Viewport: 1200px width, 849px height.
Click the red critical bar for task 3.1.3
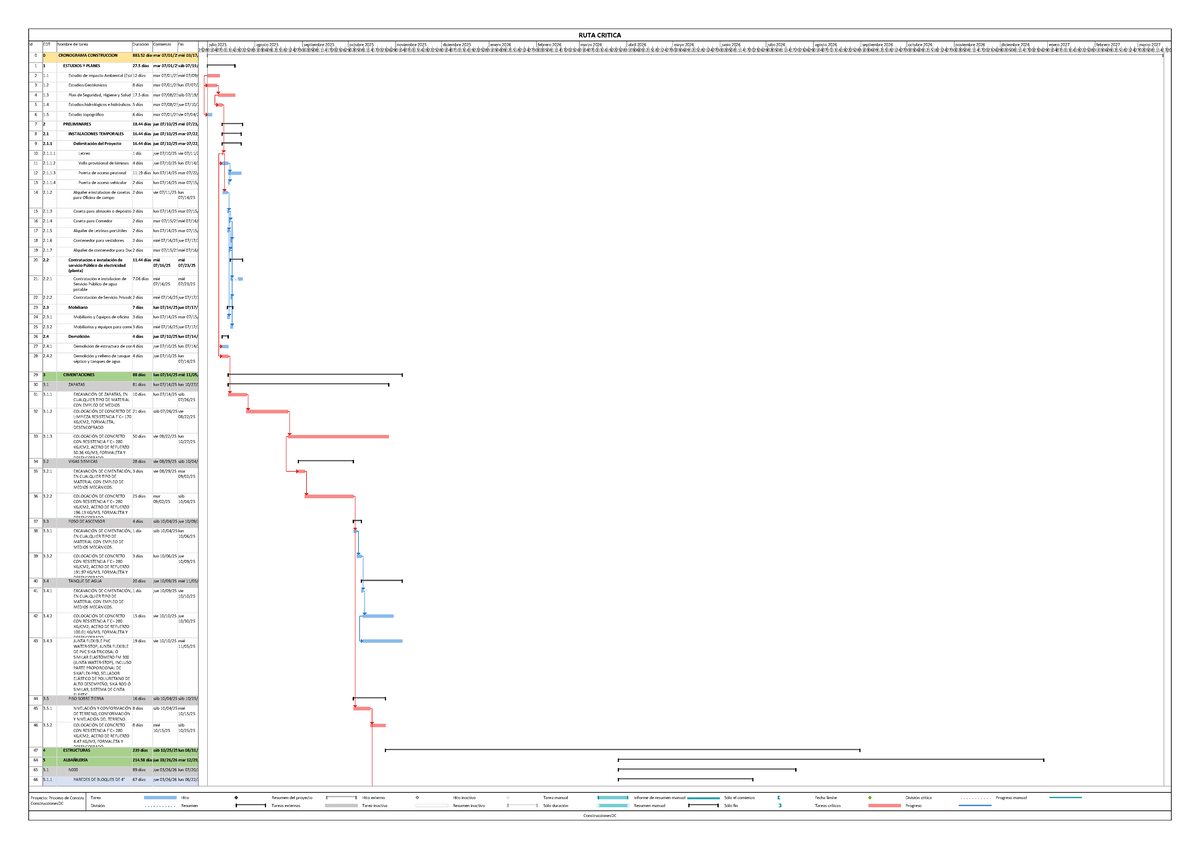click(338, 437)
